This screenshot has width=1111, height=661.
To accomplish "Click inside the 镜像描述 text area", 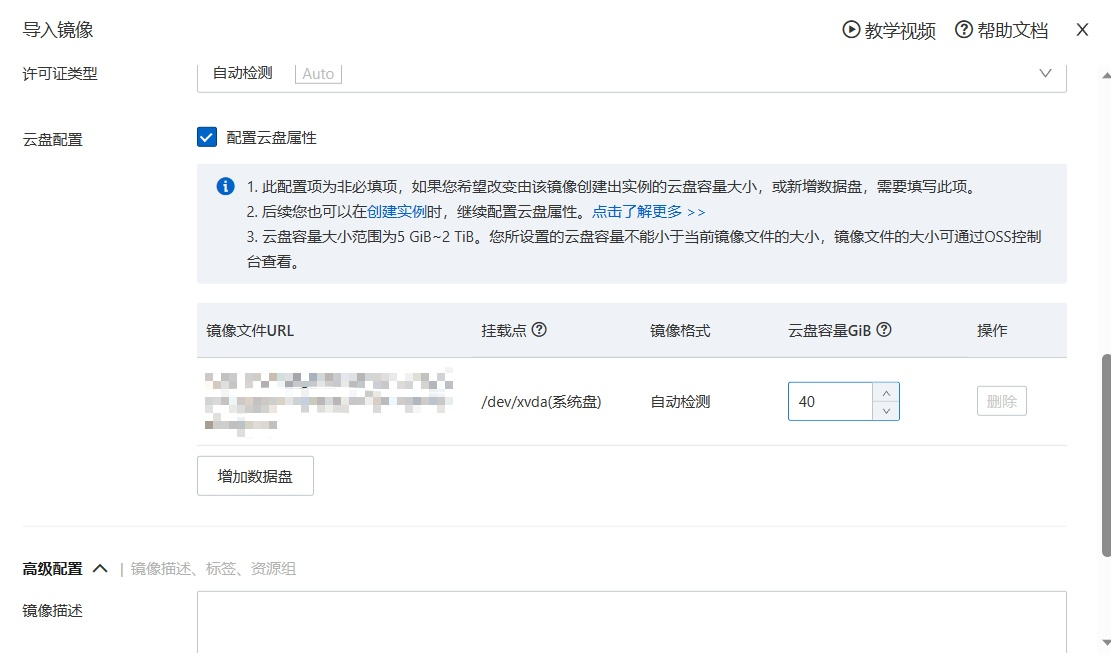I will tap(630, 620).
